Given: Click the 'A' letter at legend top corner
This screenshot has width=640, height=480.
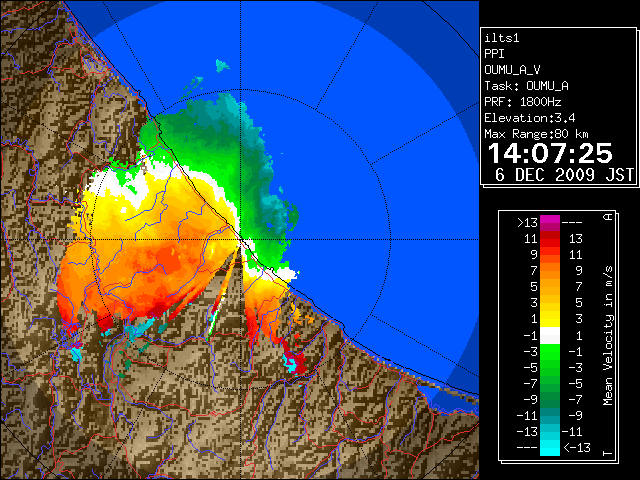Looking at the screenshot, I should tap(608, 217).
